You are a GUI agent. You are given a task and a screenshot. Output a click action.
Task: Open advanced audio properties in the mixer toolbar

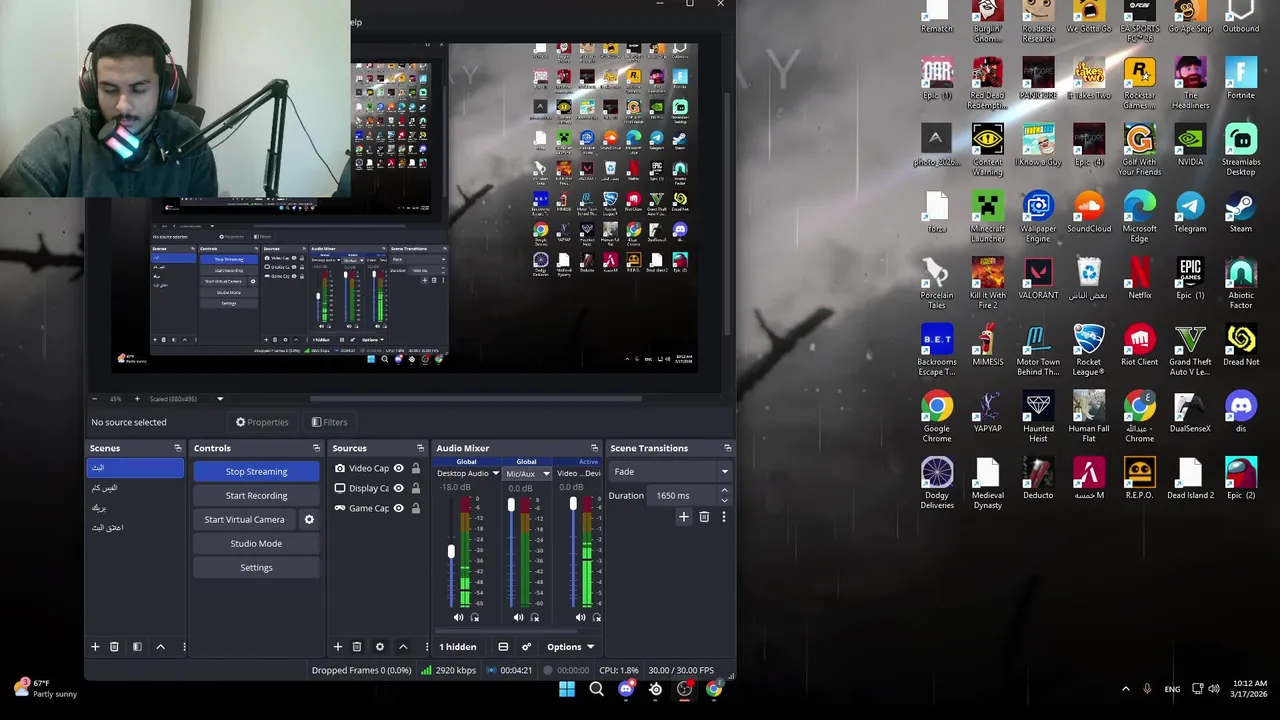click(x=526, y=647)
